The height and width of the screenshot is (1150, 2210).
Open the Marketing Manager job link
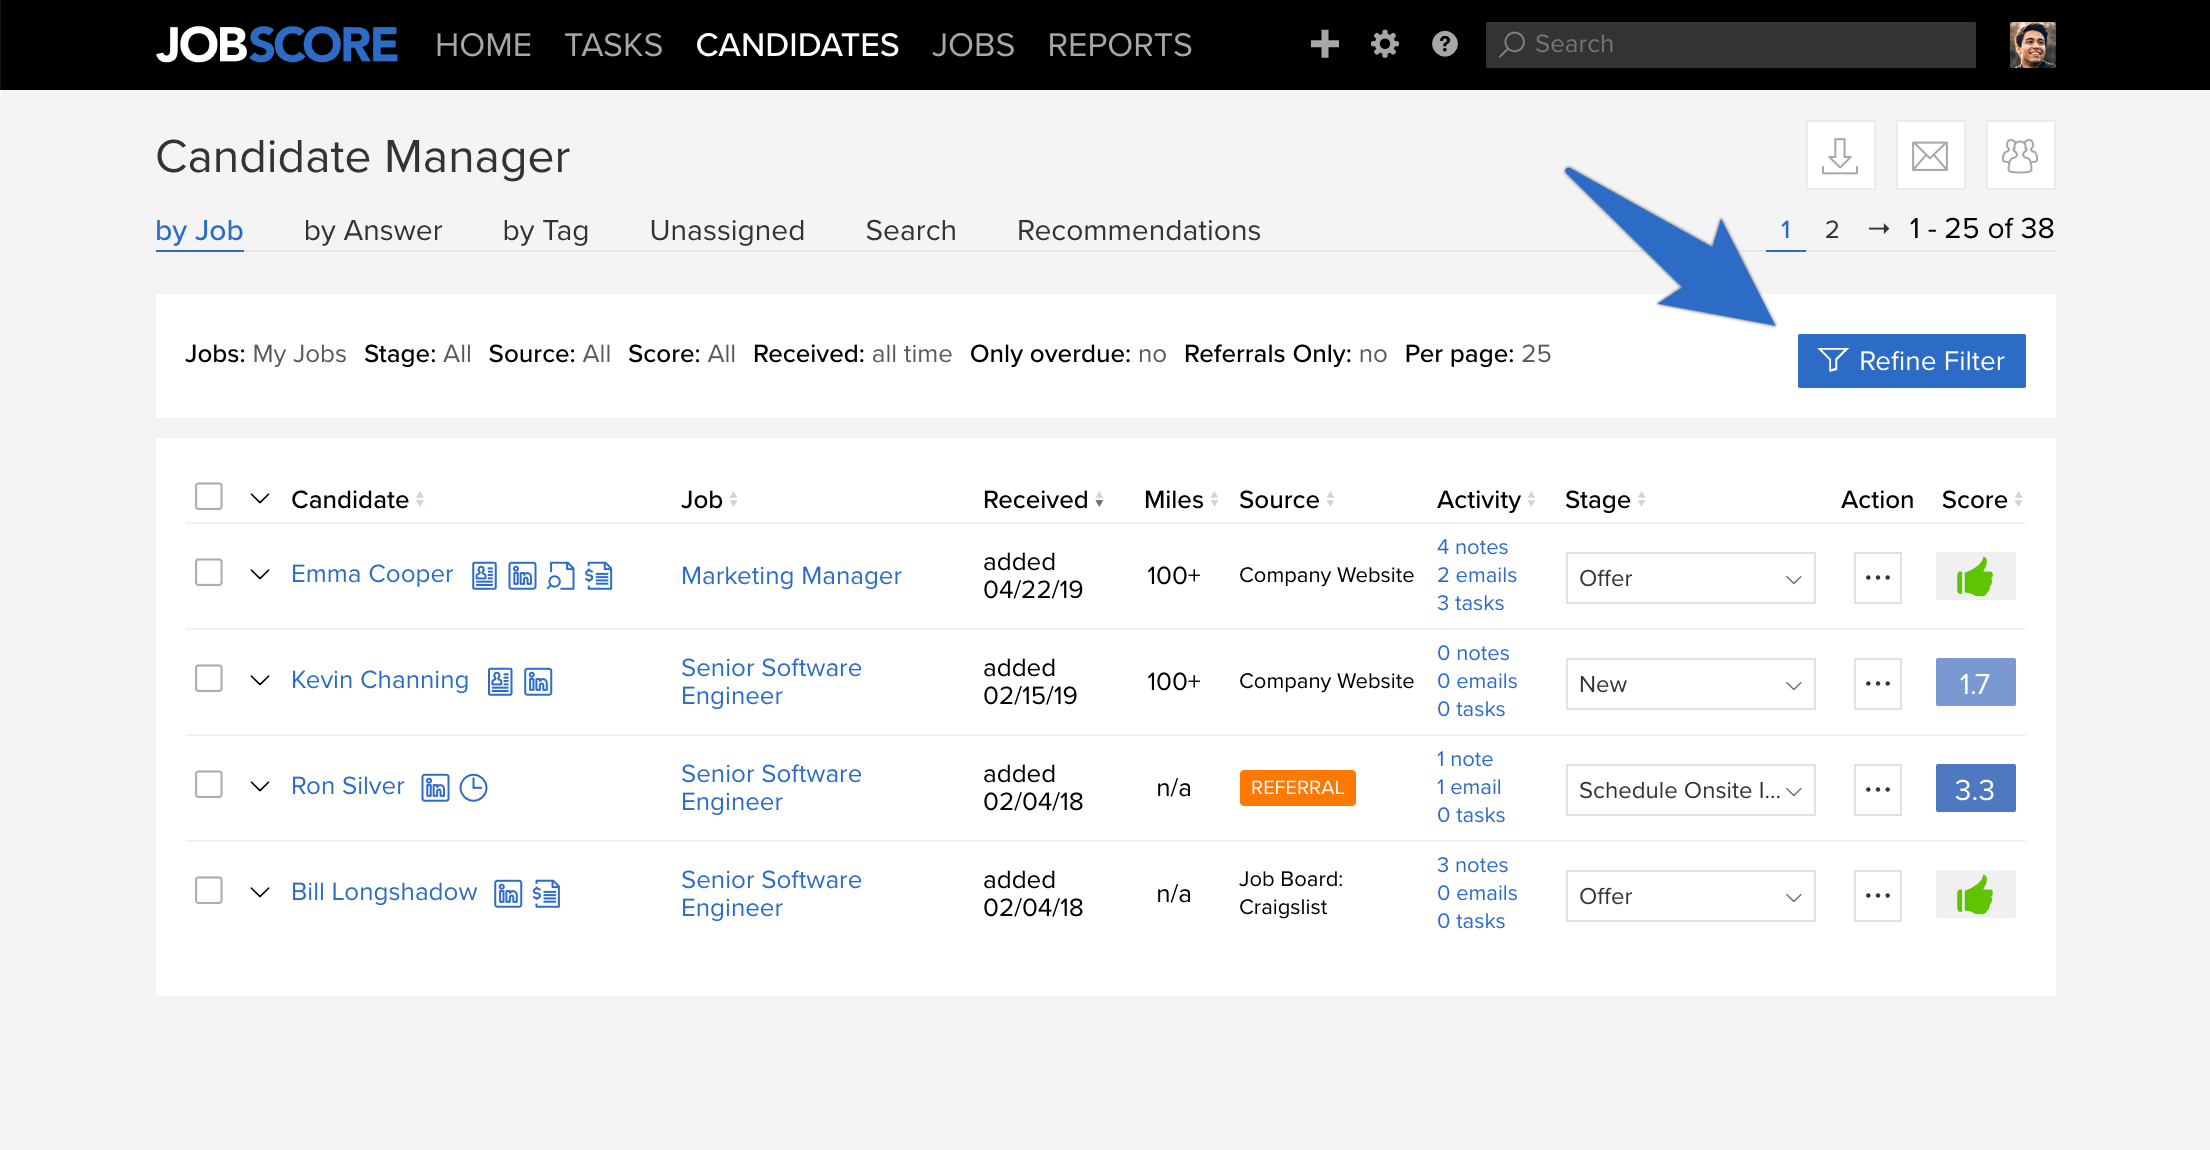(791, 576)
